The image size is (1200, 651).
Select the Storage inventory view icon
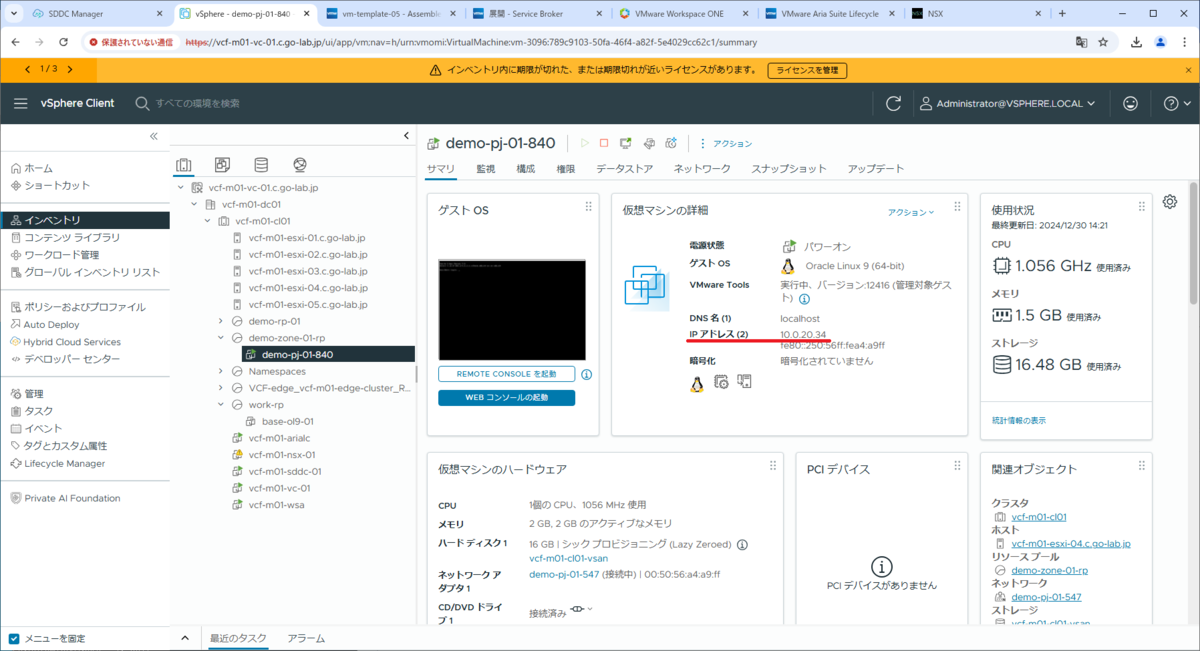click(x=261, y=165)
